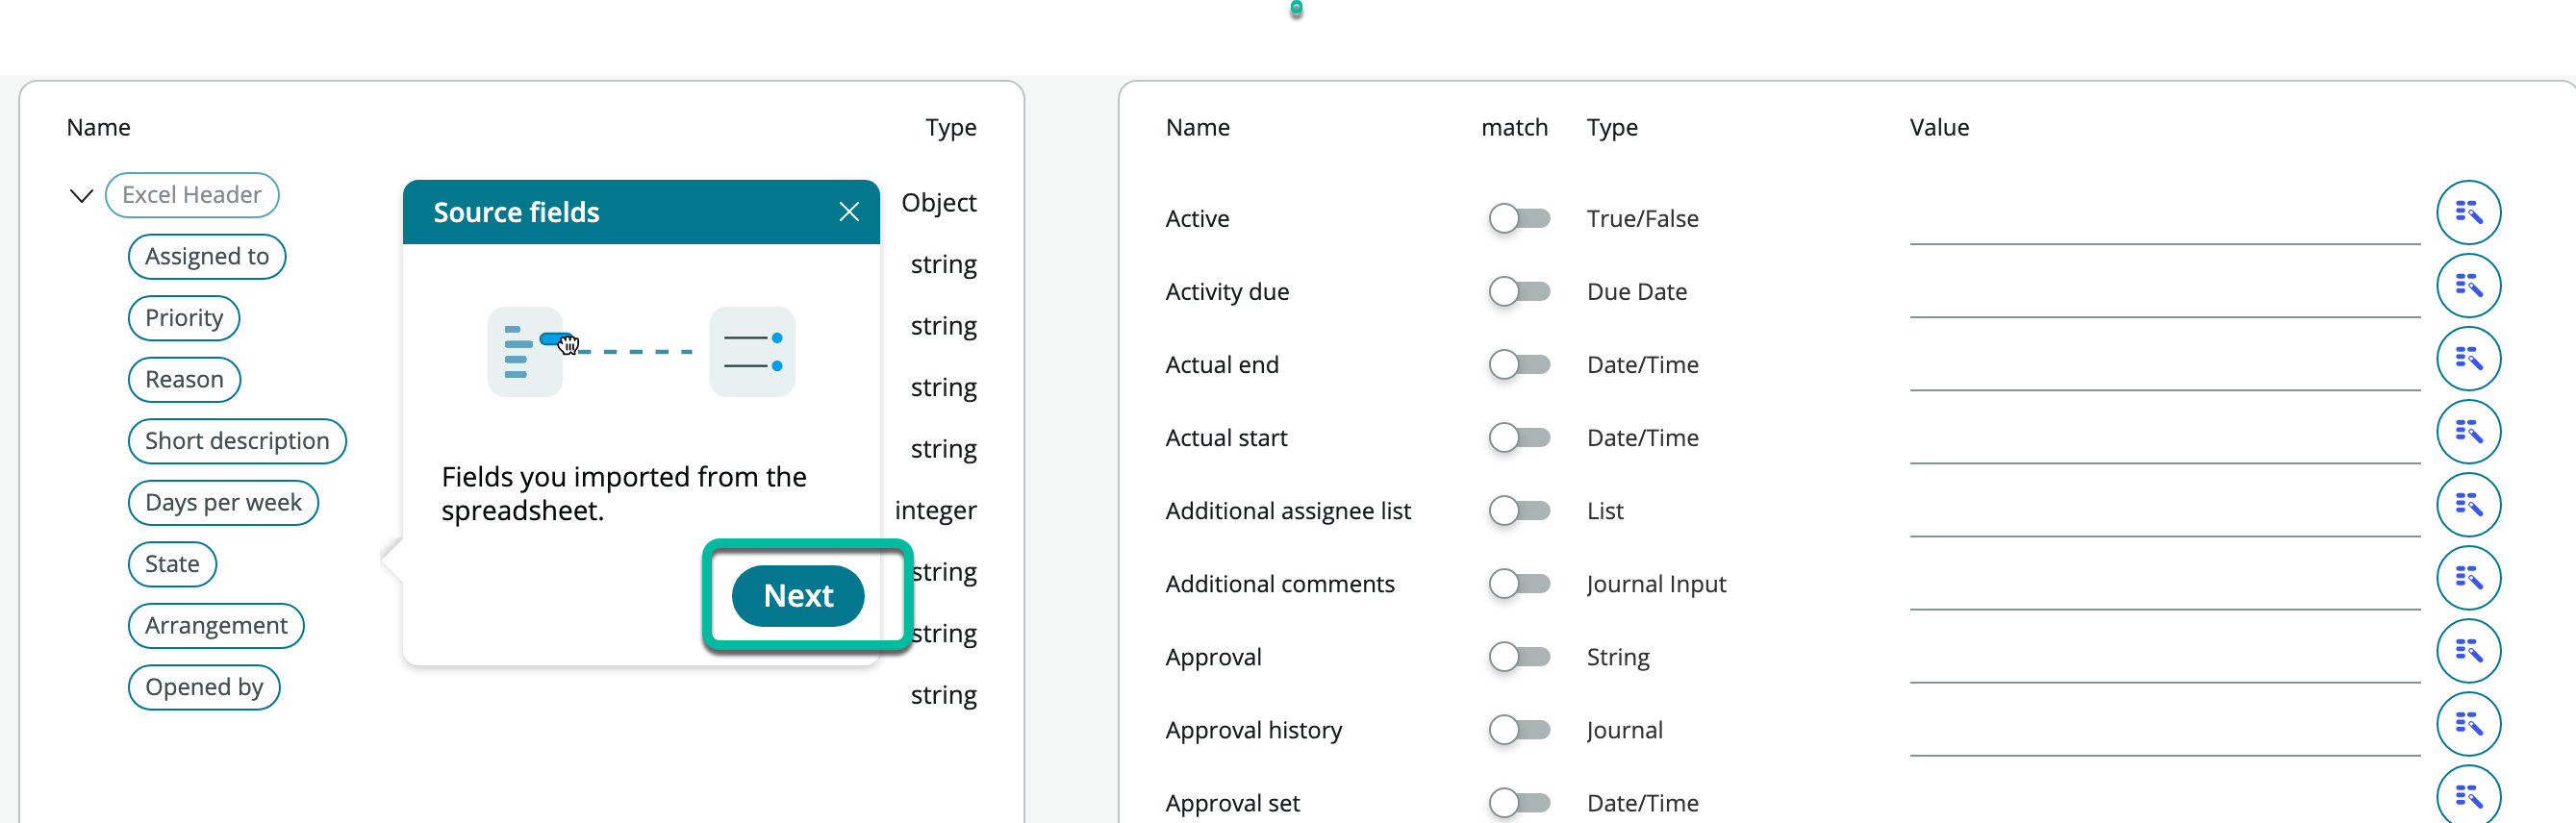The image size is (2576, 823).
Task: Turn on match for Additional comments
Action: pyautogui.click(x=1518, y=583)
